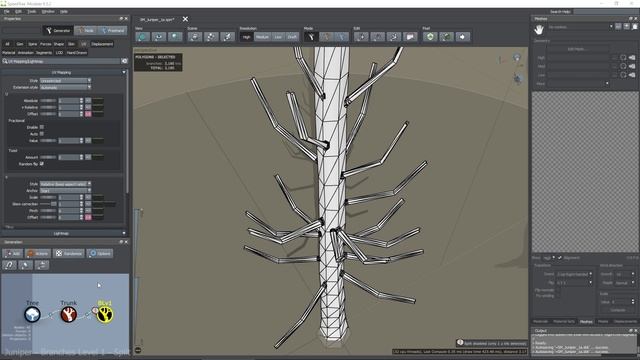The image size is (640, 360).
Task: Click the property search clear icon
Action: [x=124, y=61]
